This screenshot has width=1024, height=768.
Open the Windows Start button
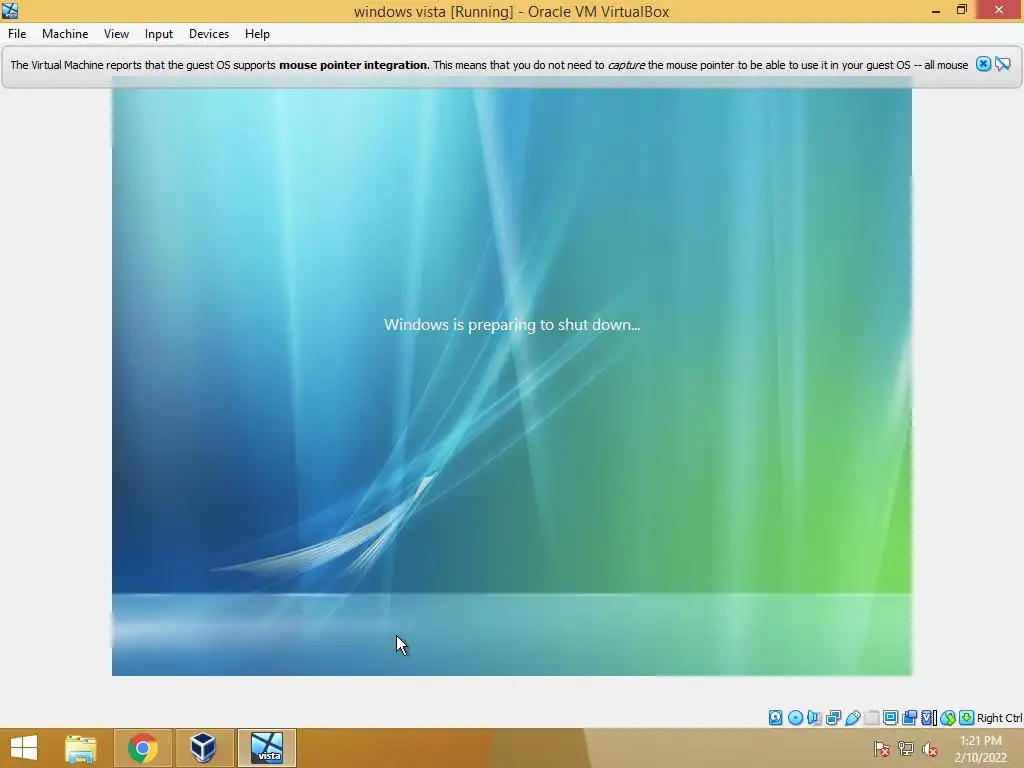click(24, 748)
